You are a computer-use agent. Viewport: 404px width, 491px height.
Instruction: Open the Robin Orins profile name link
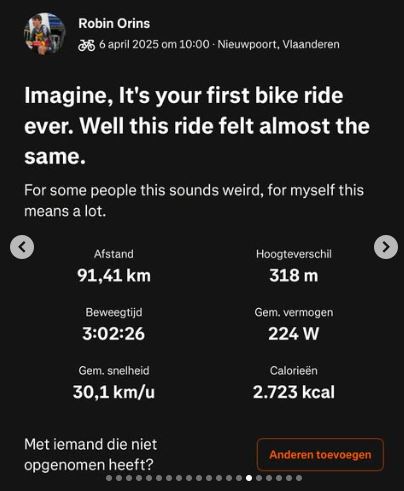114,23
